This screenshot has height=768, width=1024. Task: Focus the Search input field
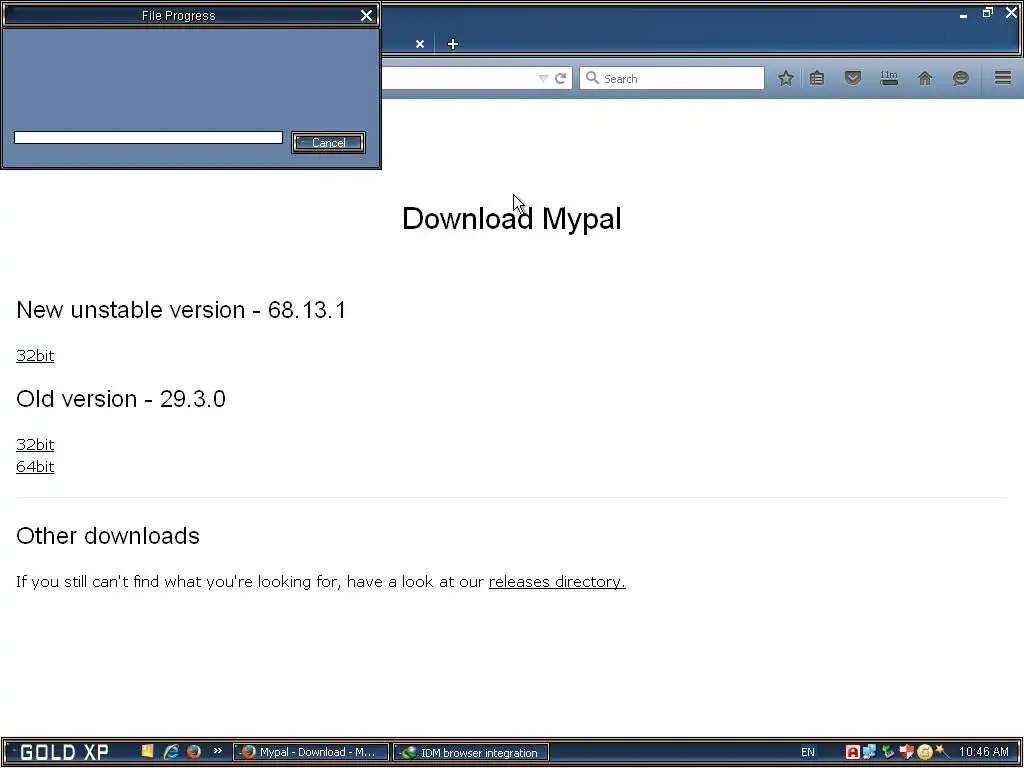click(x=672, y=78)
